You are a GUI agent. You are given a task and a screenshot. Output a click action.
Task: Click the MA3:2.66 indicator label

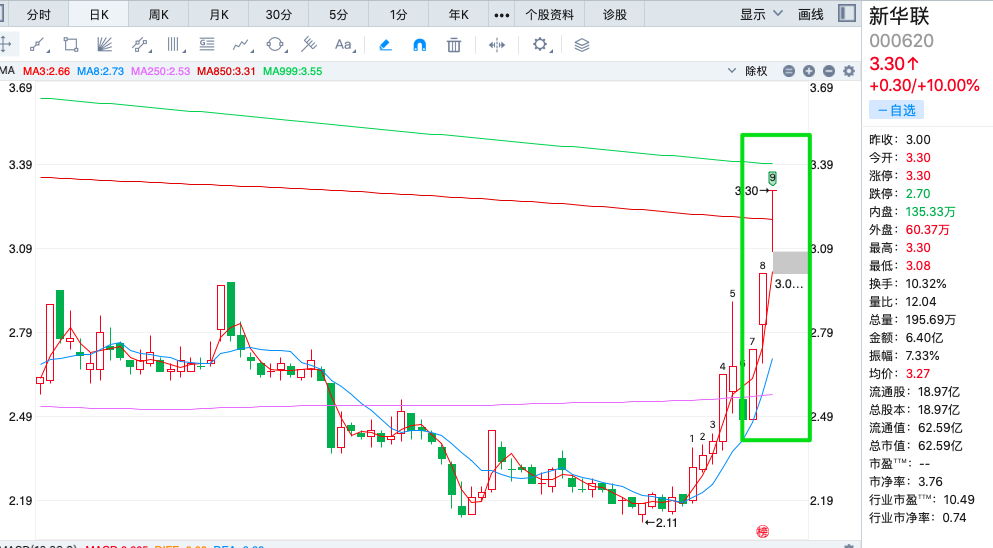click(x=46, y=71)
